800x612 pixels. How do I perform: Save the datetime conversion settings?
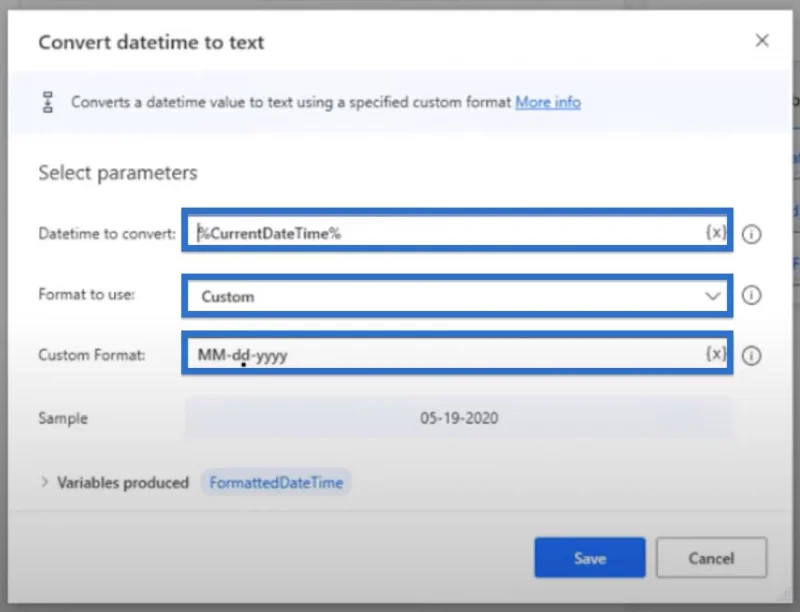pyautogui.click(x=590, y=557)
